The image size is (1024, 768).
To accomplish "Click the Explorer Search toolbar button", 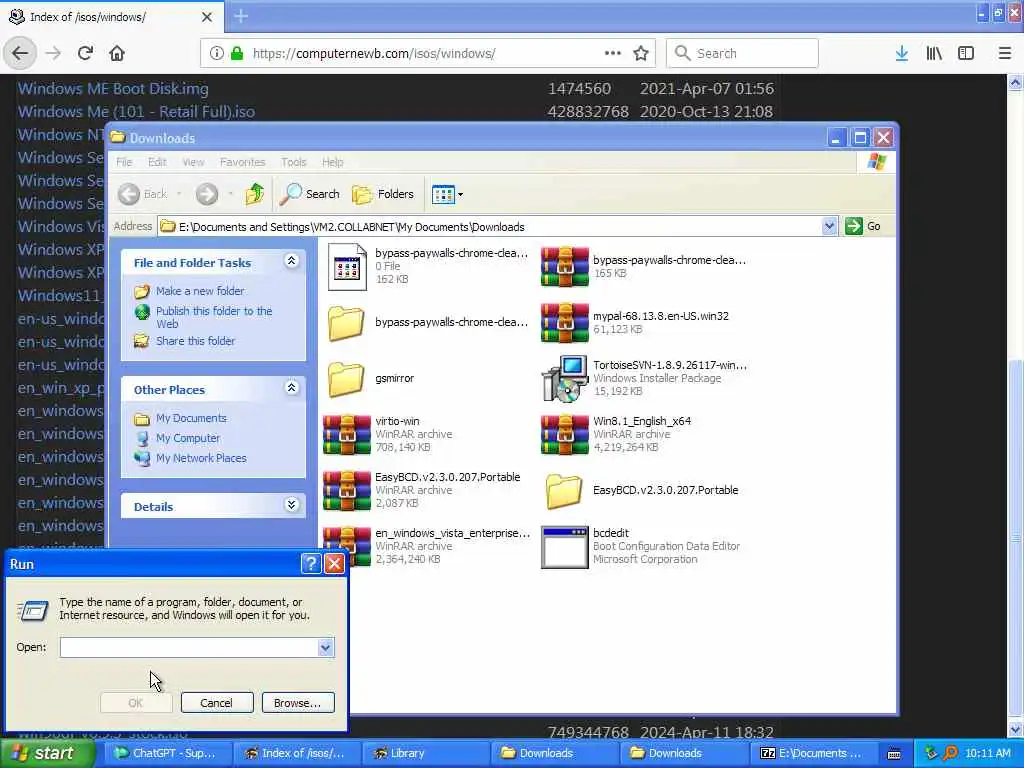I will coord(310,194).
